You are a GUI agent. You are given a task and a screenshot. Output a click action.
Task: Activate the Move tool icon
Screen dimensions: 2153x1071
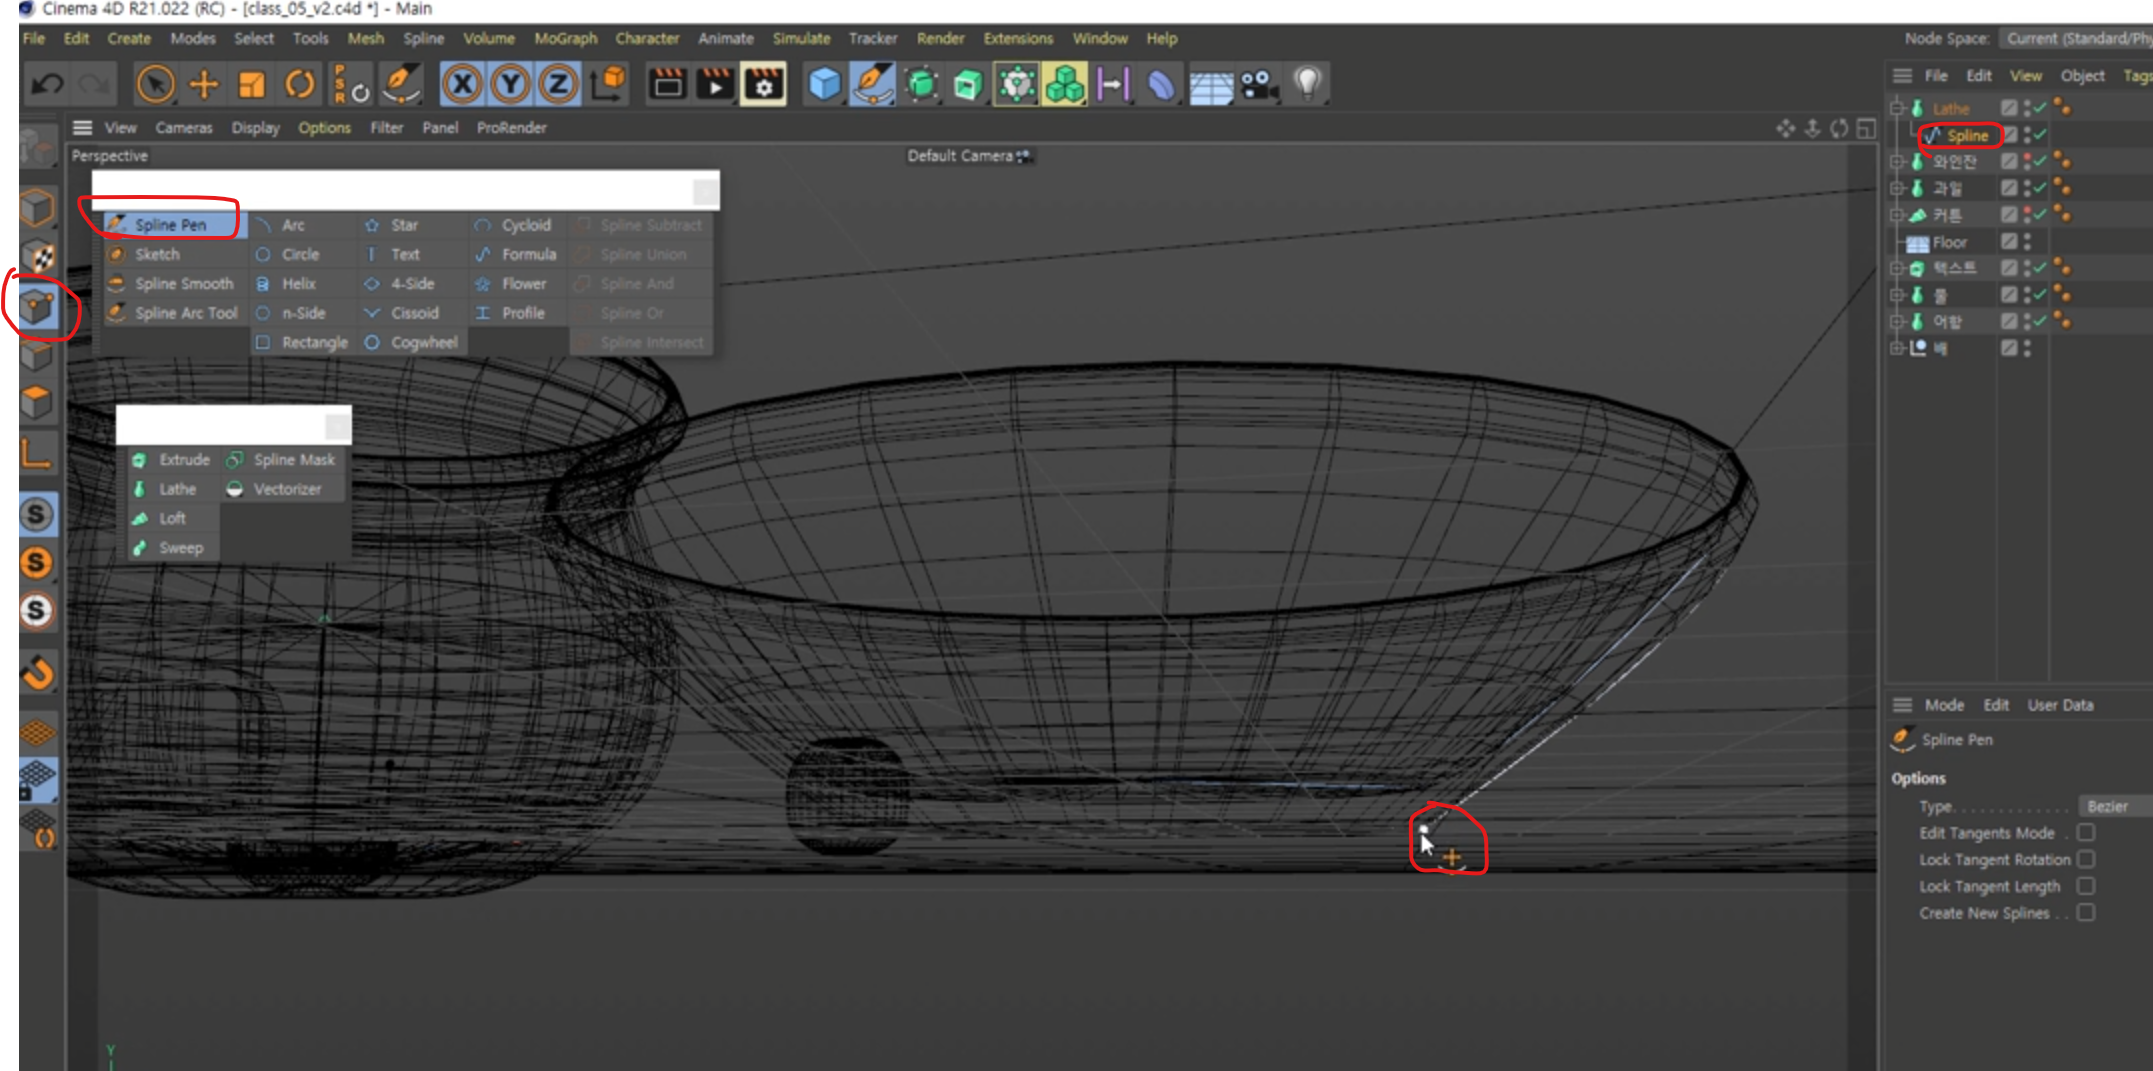pos(204,85)
